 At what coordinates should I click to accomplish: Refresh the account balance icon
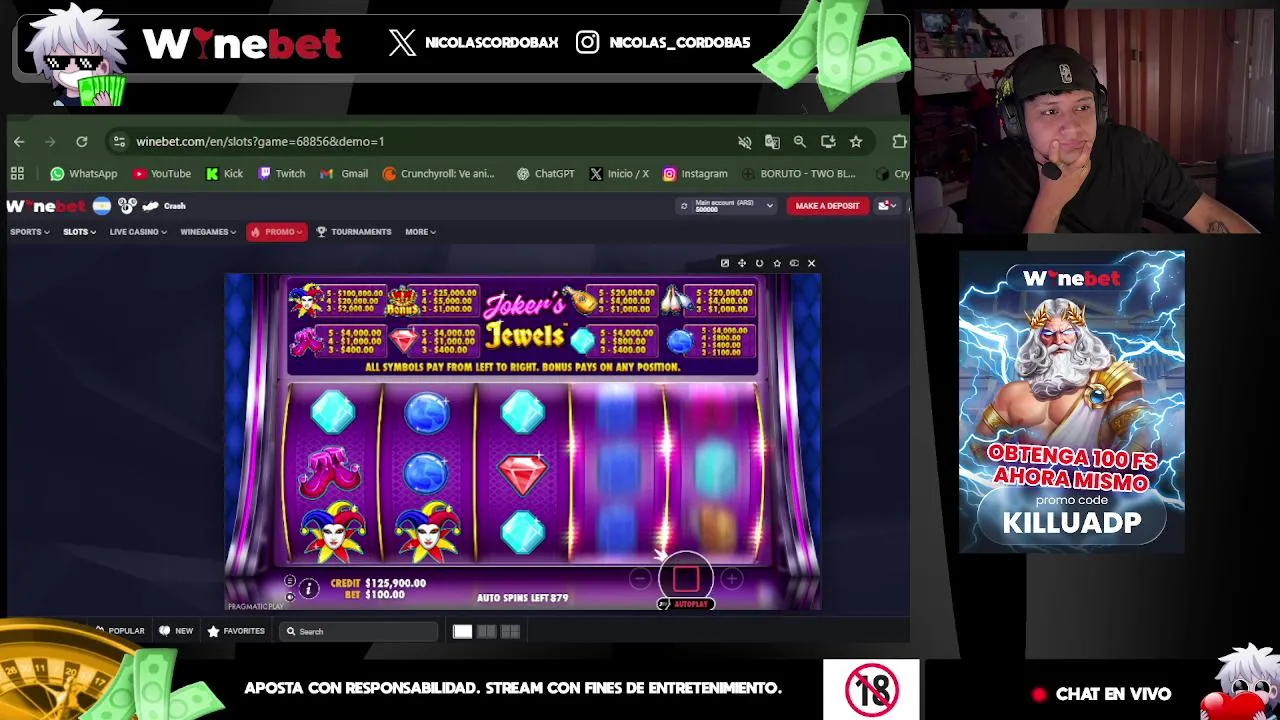click(x=684, y=206)
